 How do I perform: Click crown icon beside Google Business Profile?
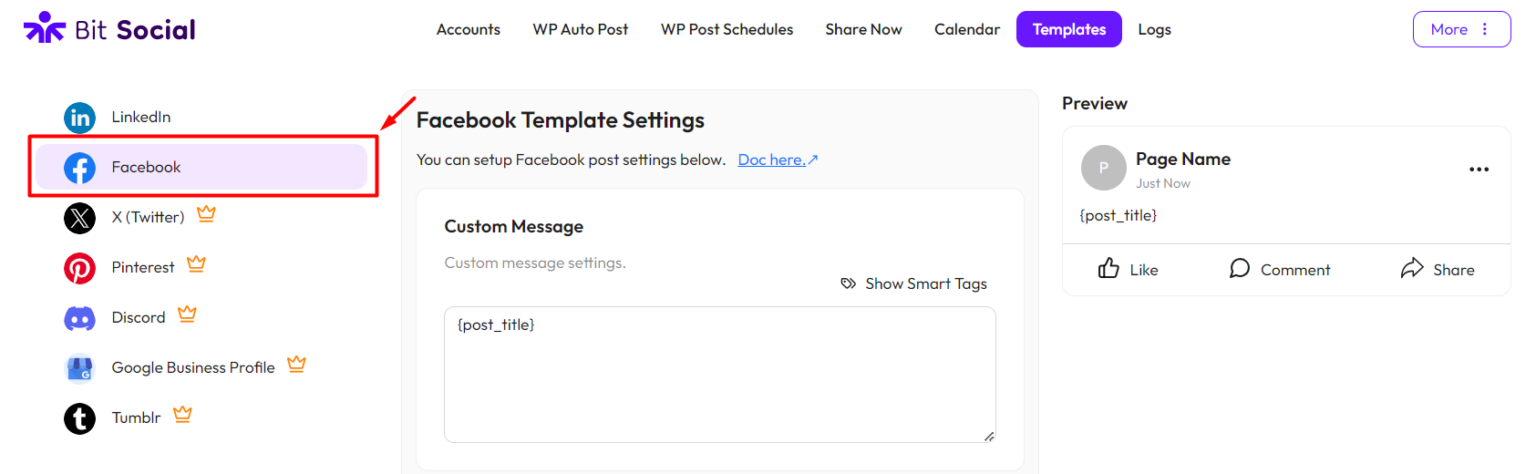[296, 364]
